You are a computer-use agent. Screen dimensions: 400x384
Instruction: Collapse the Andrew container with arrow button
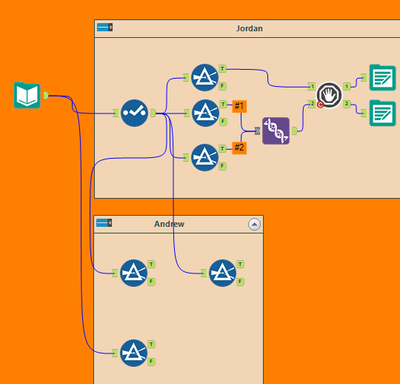click(254, 224)
